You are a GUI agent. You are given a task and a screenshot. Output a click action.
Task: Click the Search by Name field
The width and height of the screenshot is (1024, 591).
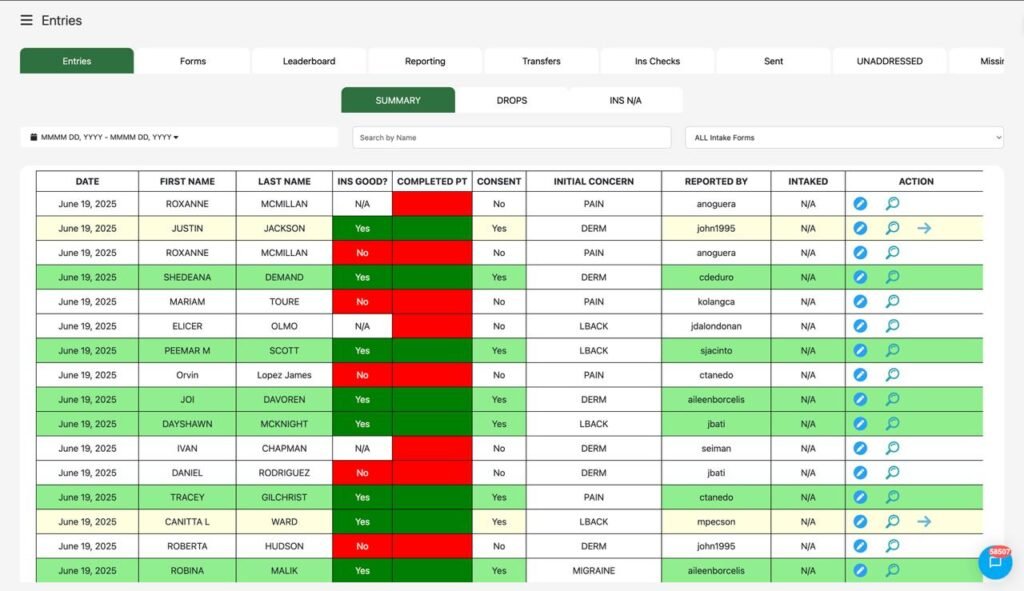[511, 137]
